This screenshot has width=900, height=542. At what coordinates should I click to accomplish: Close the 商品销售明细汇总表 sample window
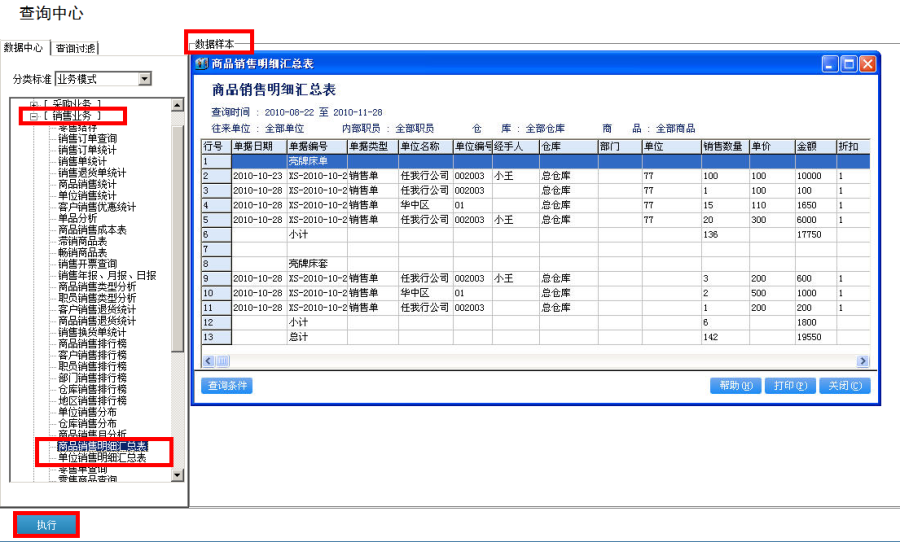pos(867,64)
